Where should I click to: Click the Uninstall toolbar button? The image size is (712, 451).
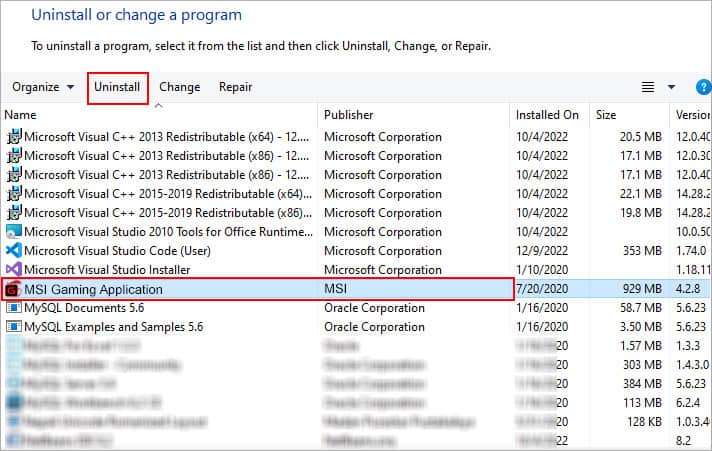tap(117, 87)
